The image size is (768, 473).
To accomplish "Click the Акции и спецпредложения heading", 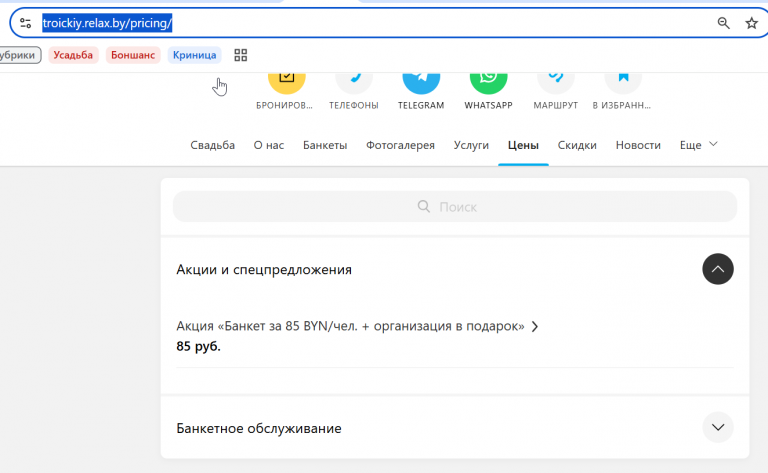I will 264,269.
